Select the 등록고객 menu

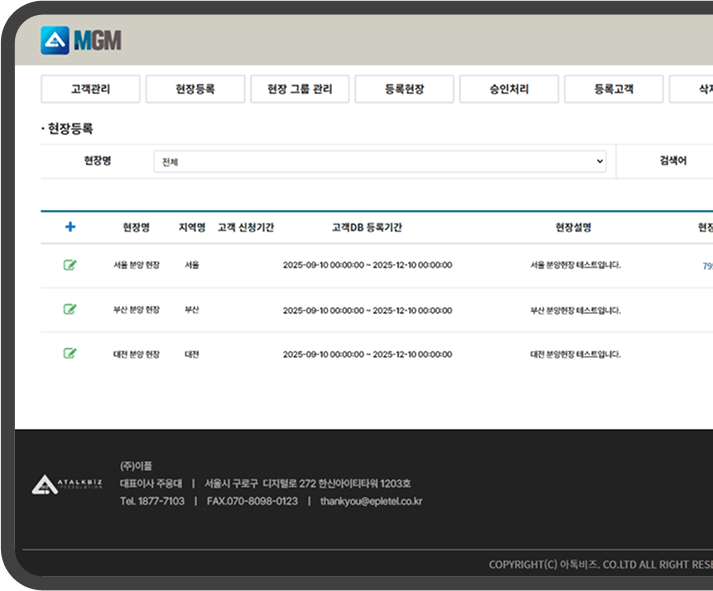pos(613,89)
